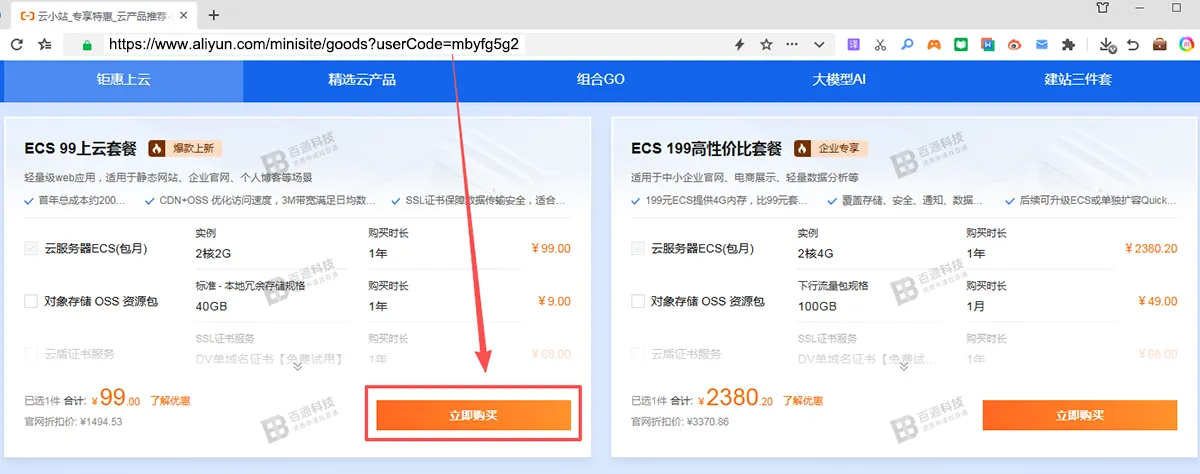Click the ECS 199高性价比套餐 title
This screenshot has height=474, width=1200.
[707, 148]
